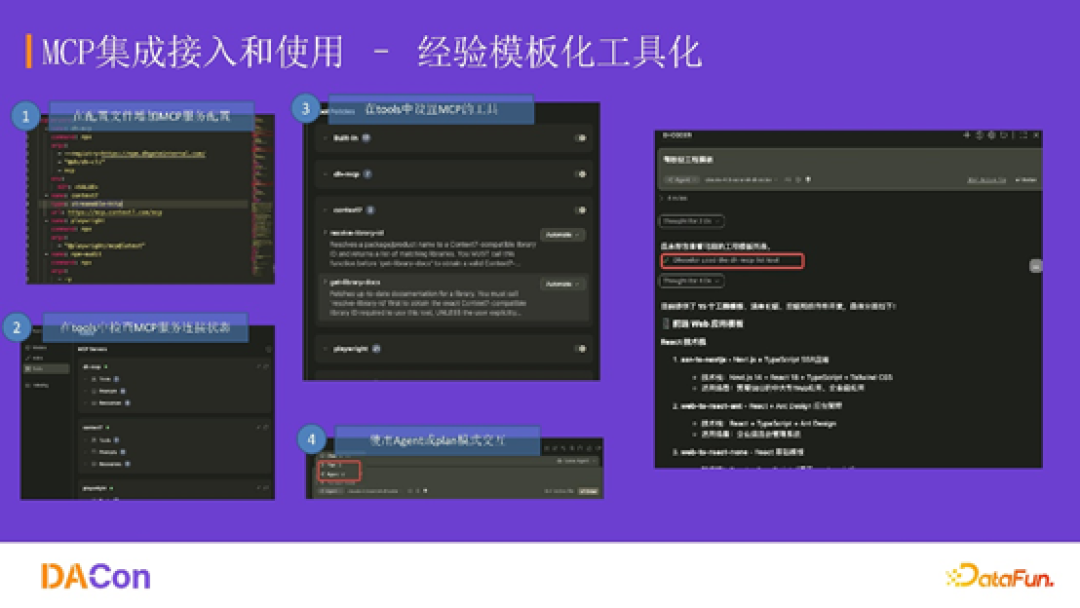
Task: Click the scroll-to-bottom button in chat panel
Action: click(x=1035, y=266)
